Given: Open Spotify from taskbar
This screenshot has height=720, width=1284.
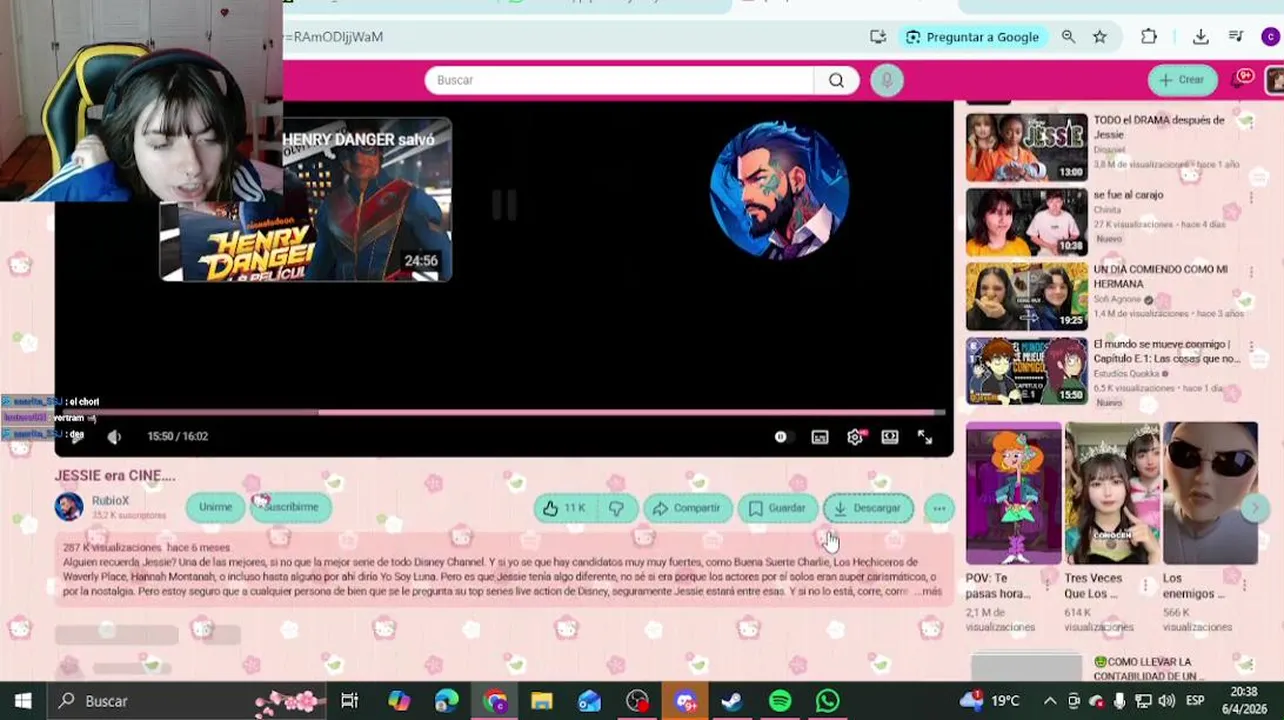Looking at the screenshot, I should click(780, 701).
